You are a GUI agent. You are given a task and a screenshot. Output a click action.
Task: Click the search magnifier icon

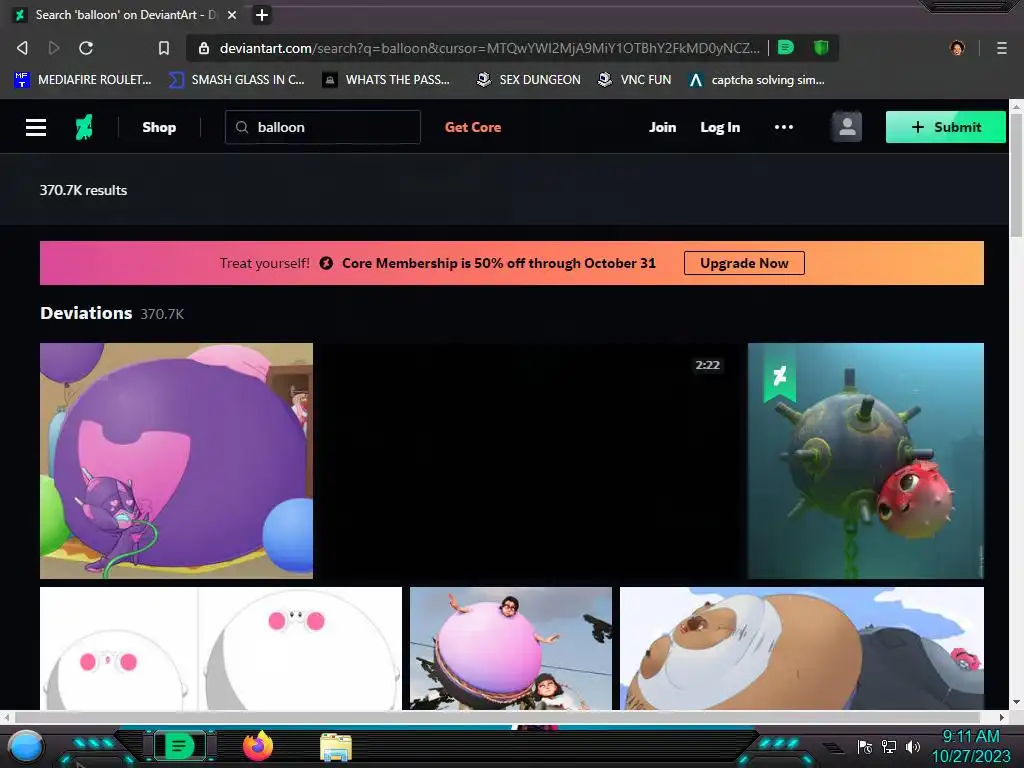[242, 127]
